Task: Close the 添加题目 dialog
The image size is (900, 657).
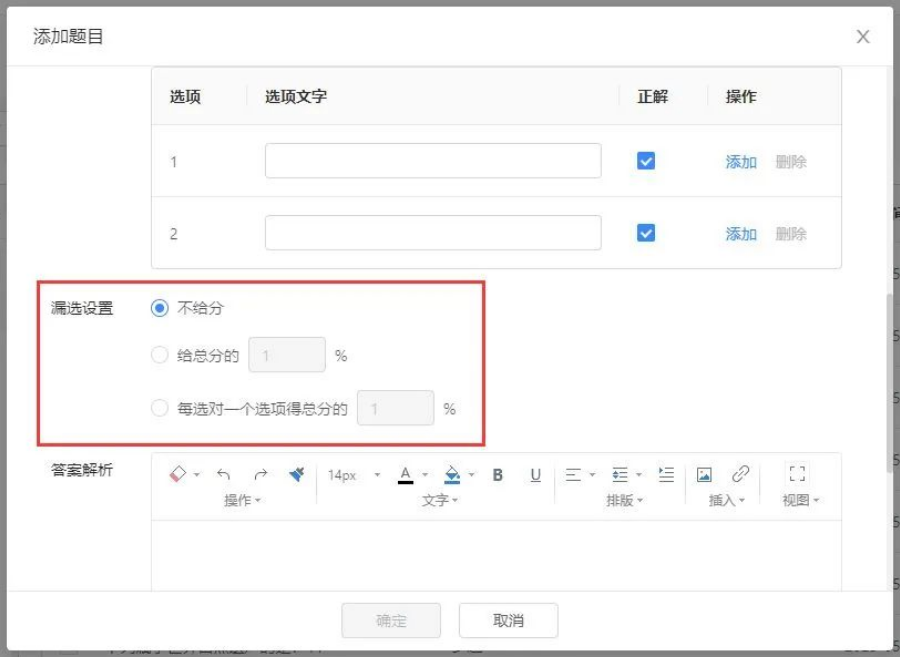Action: pyautogui.click(x=863, y=37)
